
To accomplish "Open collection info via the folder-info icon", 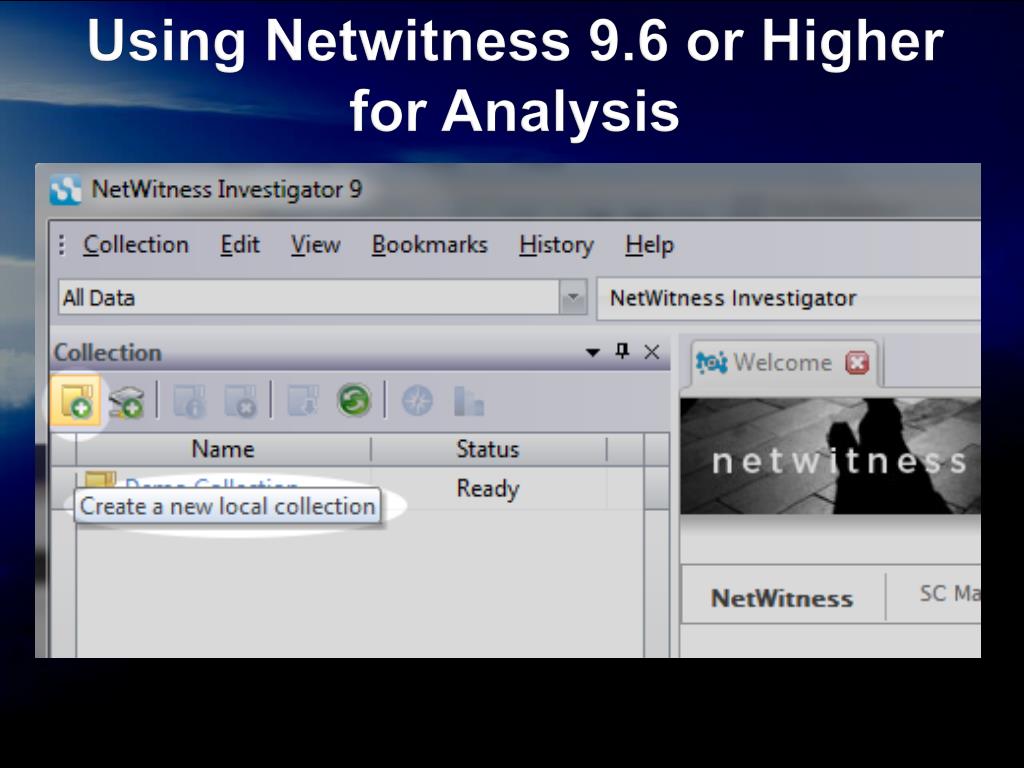I will (189, 400).
